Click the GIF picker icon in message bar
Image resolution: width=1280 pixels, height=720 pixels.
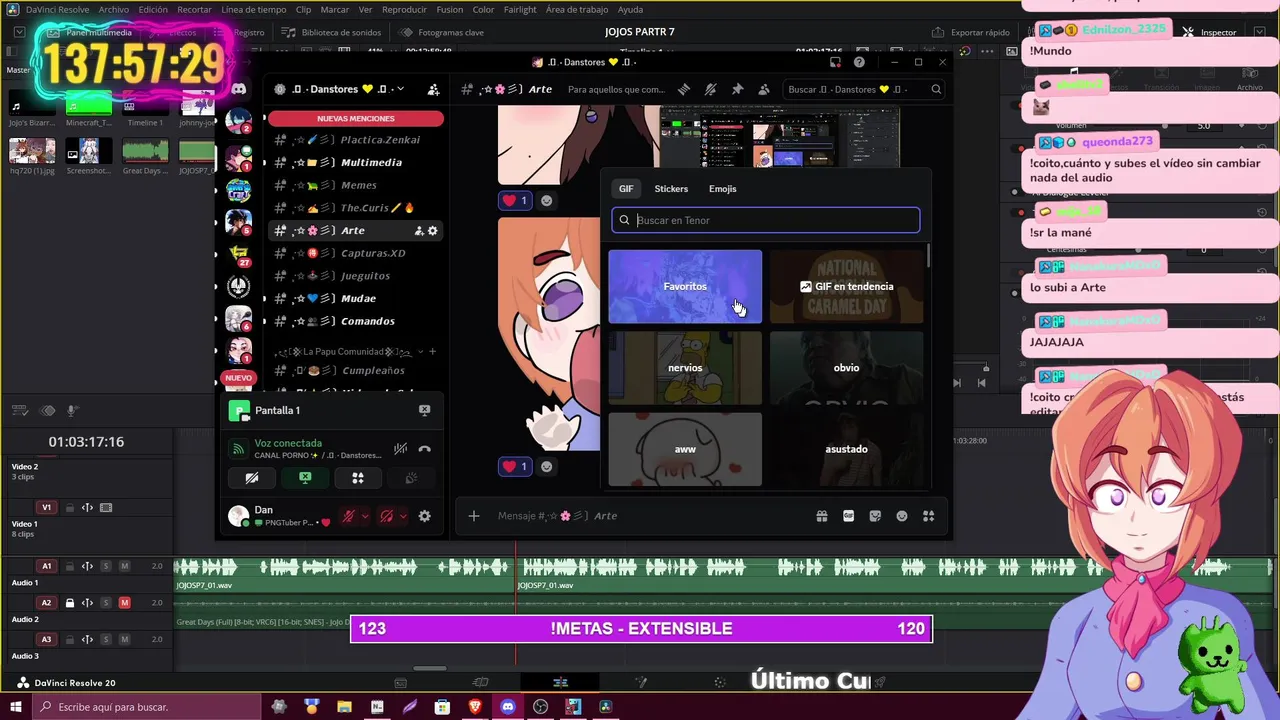coord(848,516)
